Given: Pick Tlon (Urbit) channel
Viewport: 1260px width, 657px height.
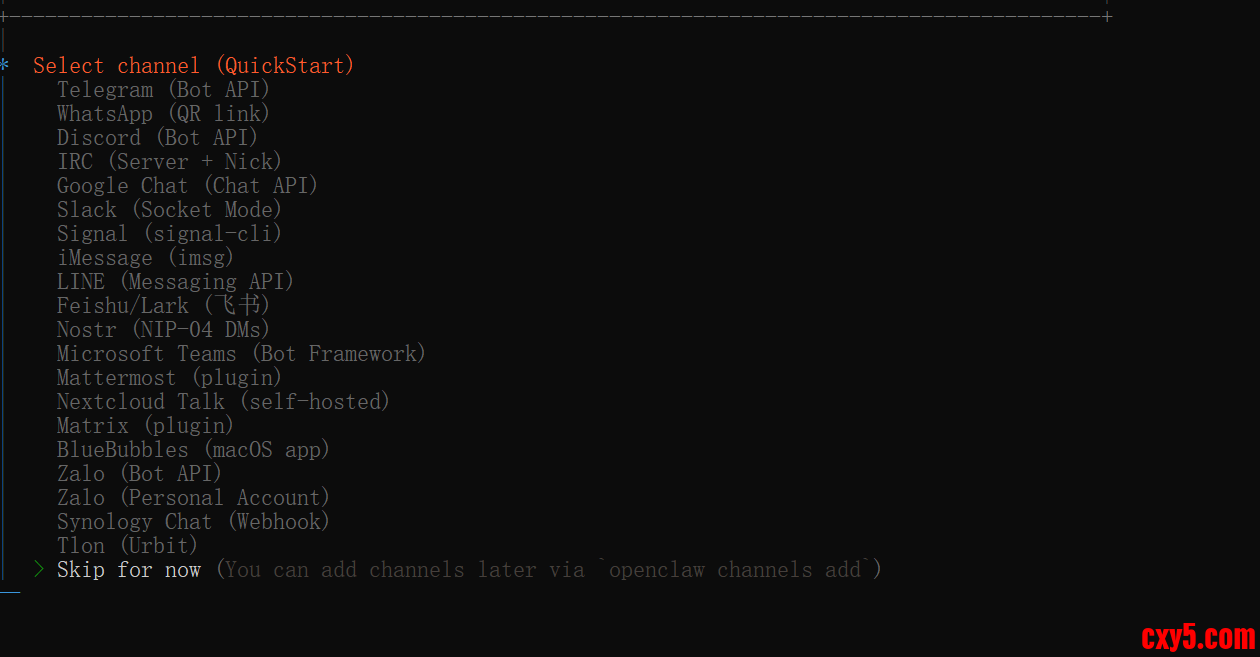Looking at the screenshot, I should click(127, 546).
